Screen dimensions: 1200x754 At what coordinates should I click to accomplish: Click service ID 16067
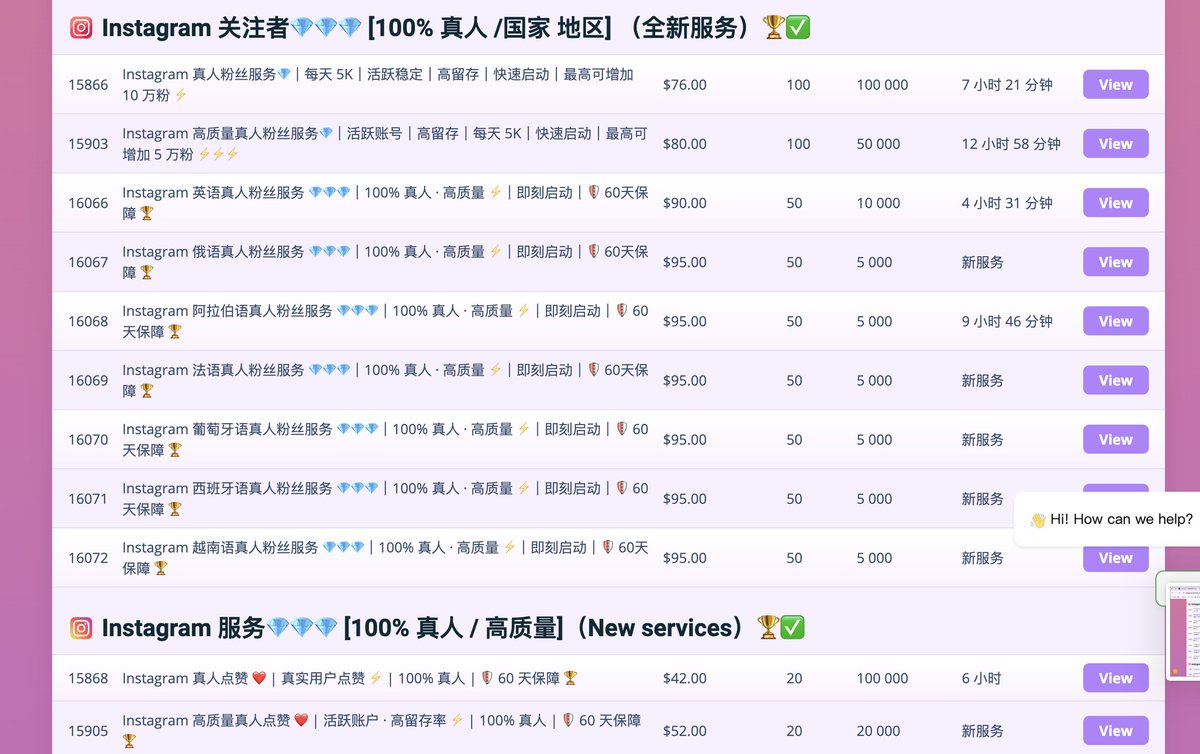[x=88, y=262]
